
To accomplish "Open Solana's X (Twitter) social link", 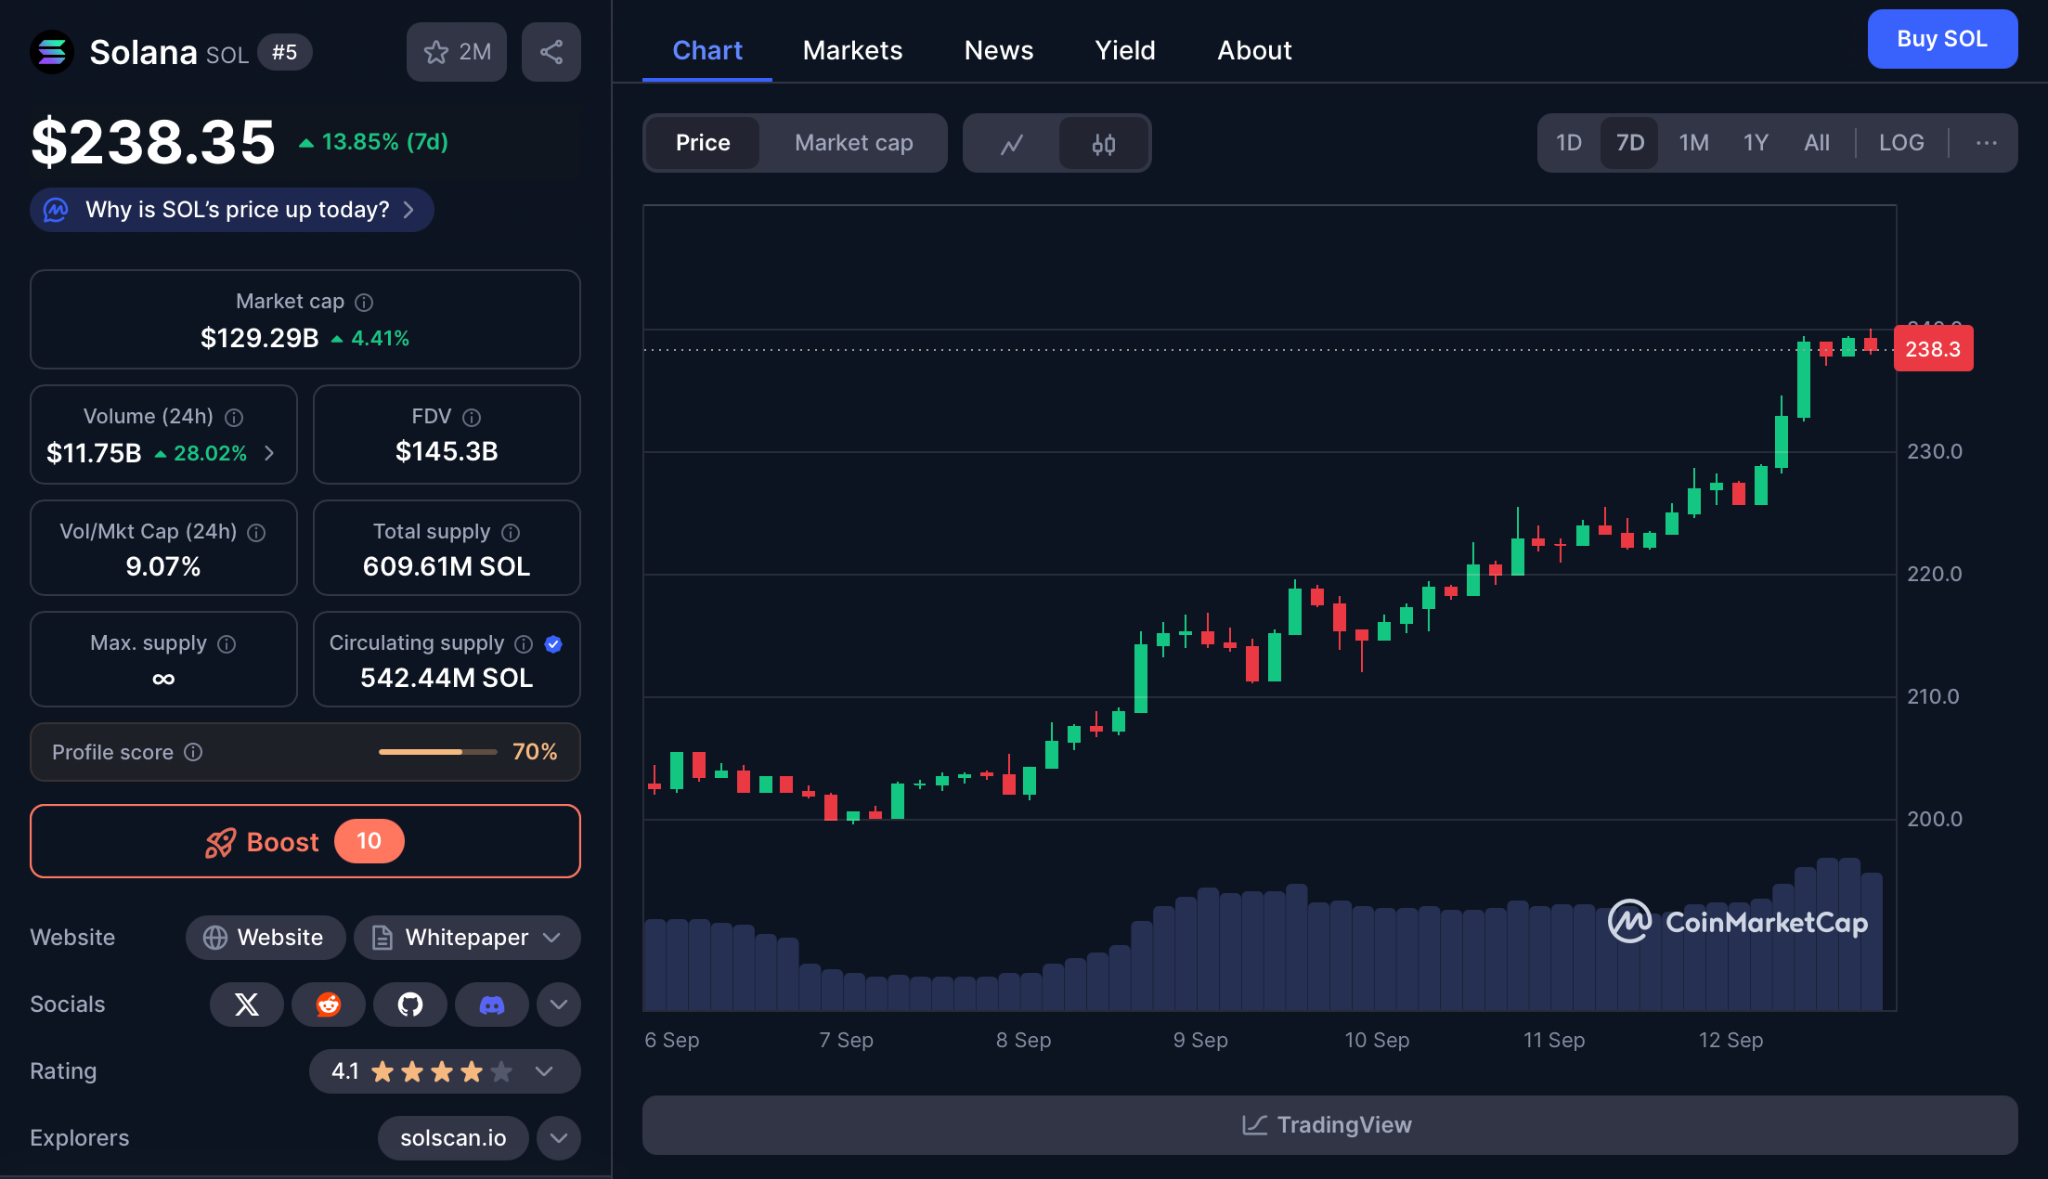I will pyautogui.click(x=246, y=1004).
